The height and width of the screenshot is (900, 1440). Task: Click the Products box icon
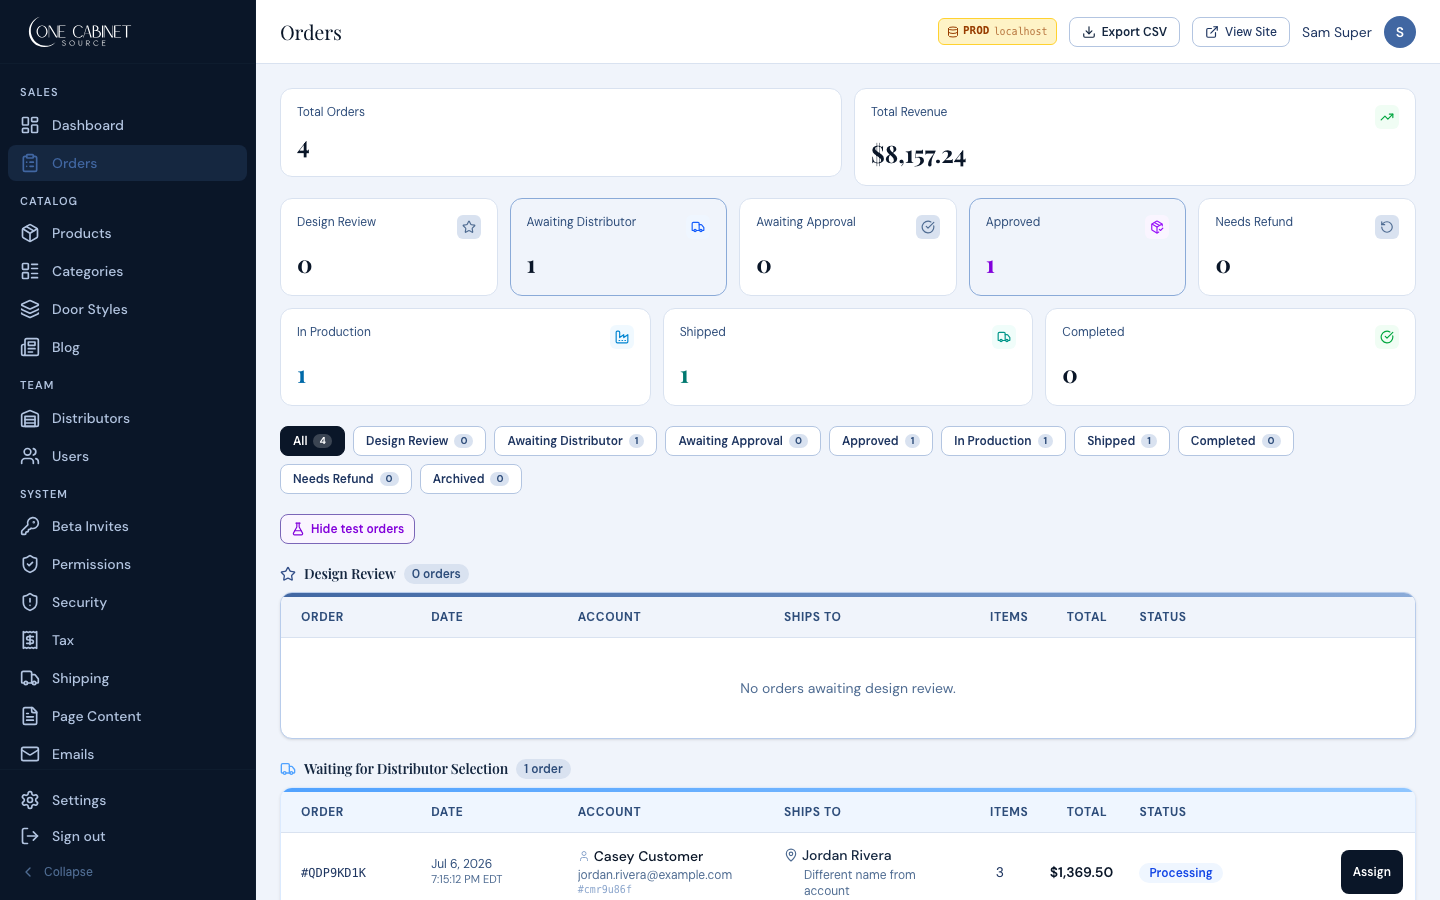point(30,233)
